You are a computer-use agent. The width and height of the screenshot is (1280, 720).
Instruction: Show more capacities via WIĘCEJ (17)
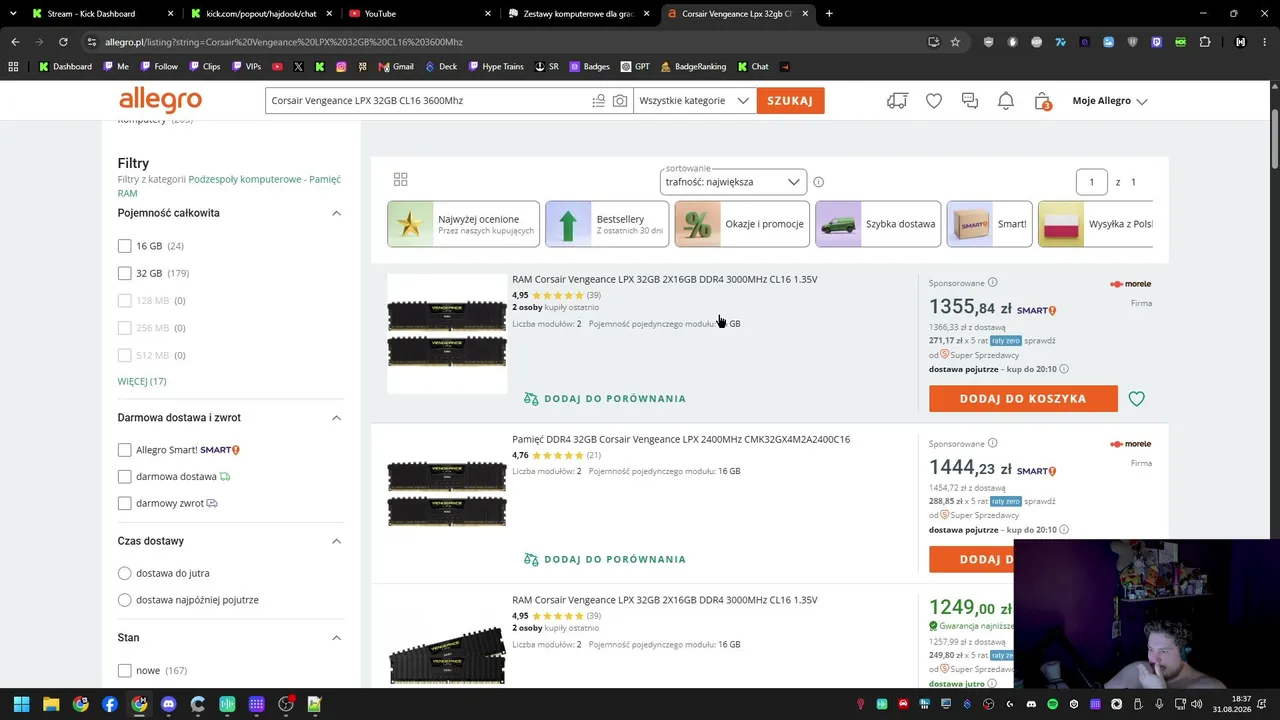[142, 381]
